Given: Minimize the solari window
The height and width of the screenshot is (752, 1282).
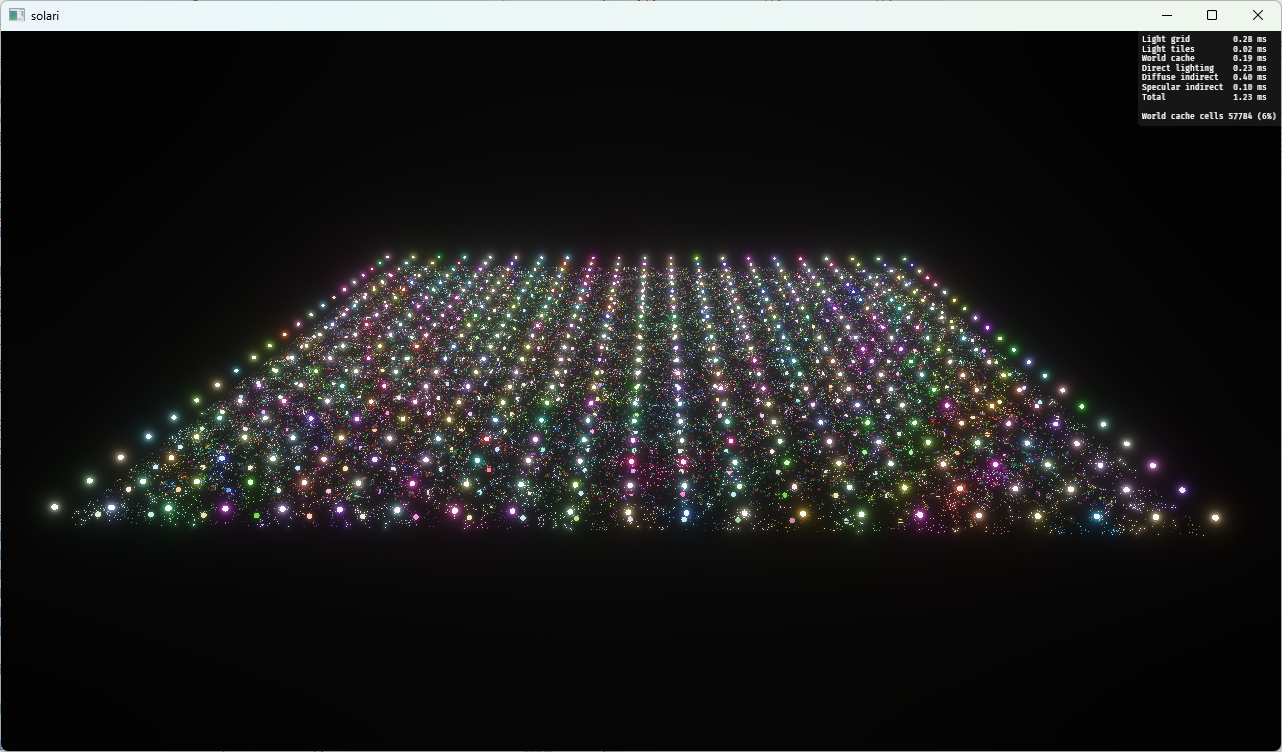Looking at the screenshot, I should [1166, 15].
